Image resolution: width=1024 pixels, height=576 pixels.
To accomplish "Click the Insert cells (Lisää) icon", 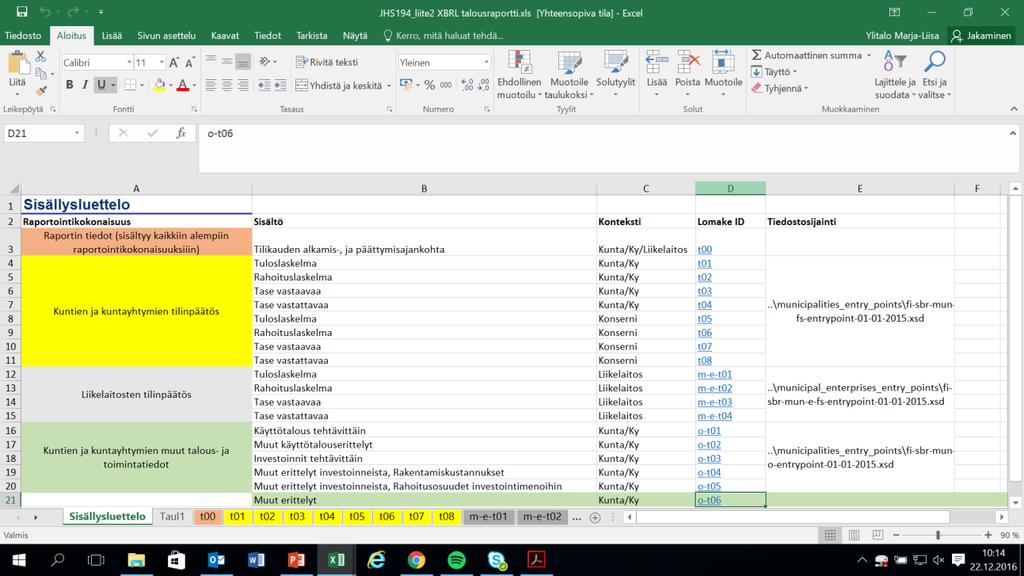I will 656,63.
